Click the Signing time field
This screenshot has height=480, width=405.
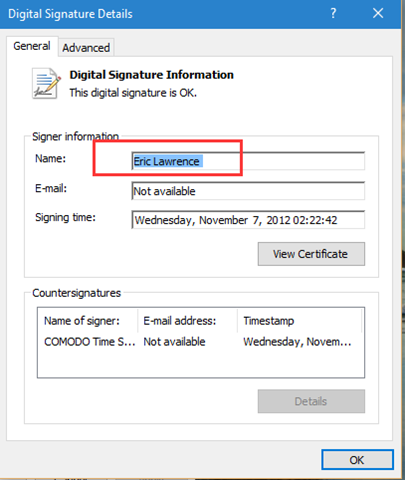pos(248,220)
